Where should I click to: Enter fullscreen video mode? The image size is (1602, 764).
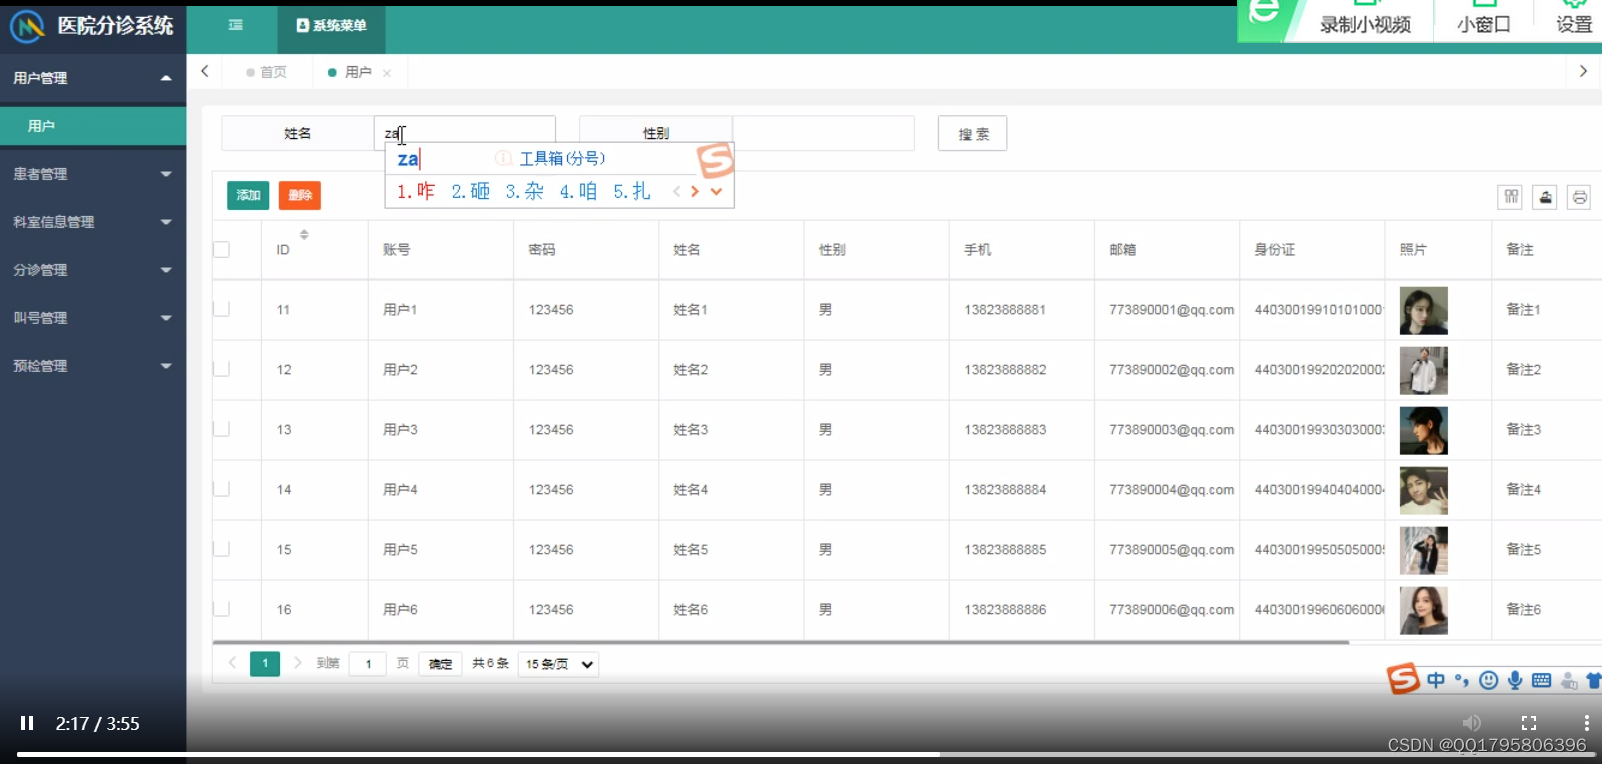tap(1529, 722)
